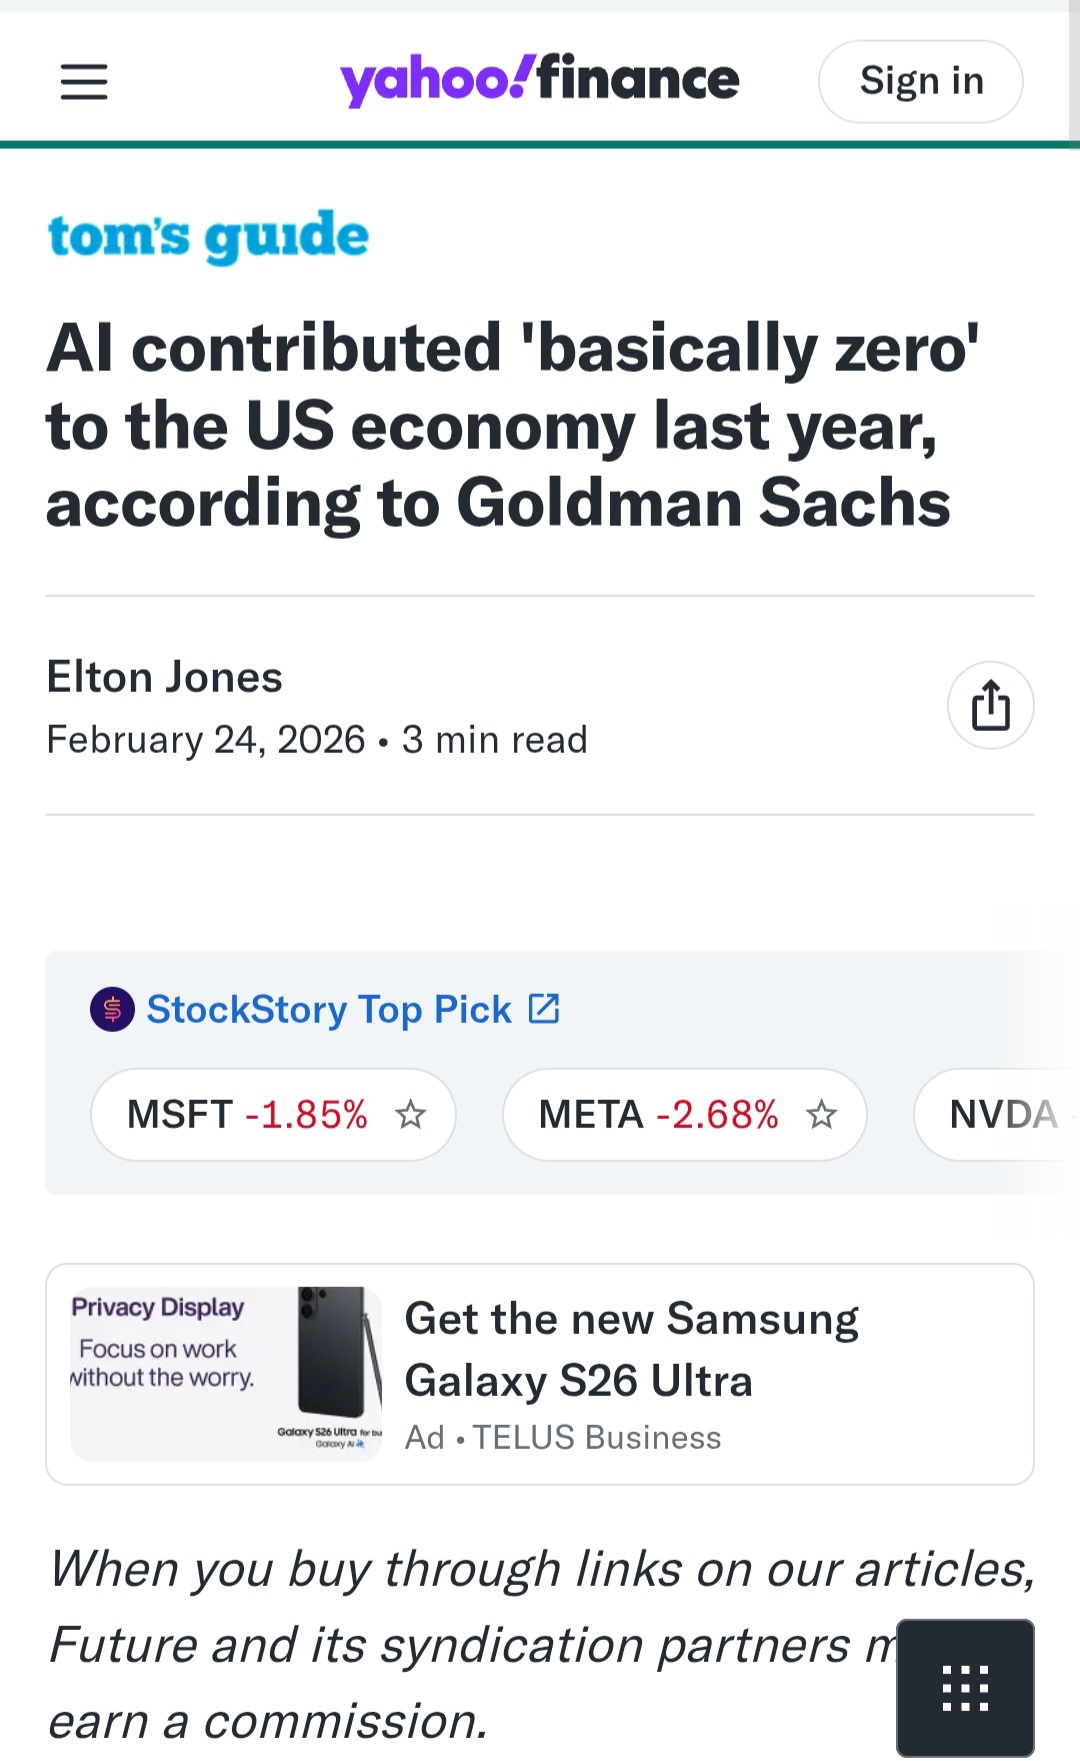Screen dimensions: 1080x1761
Task: Click the StockStory dollar badge icon
Action: tap(112, 1009)
